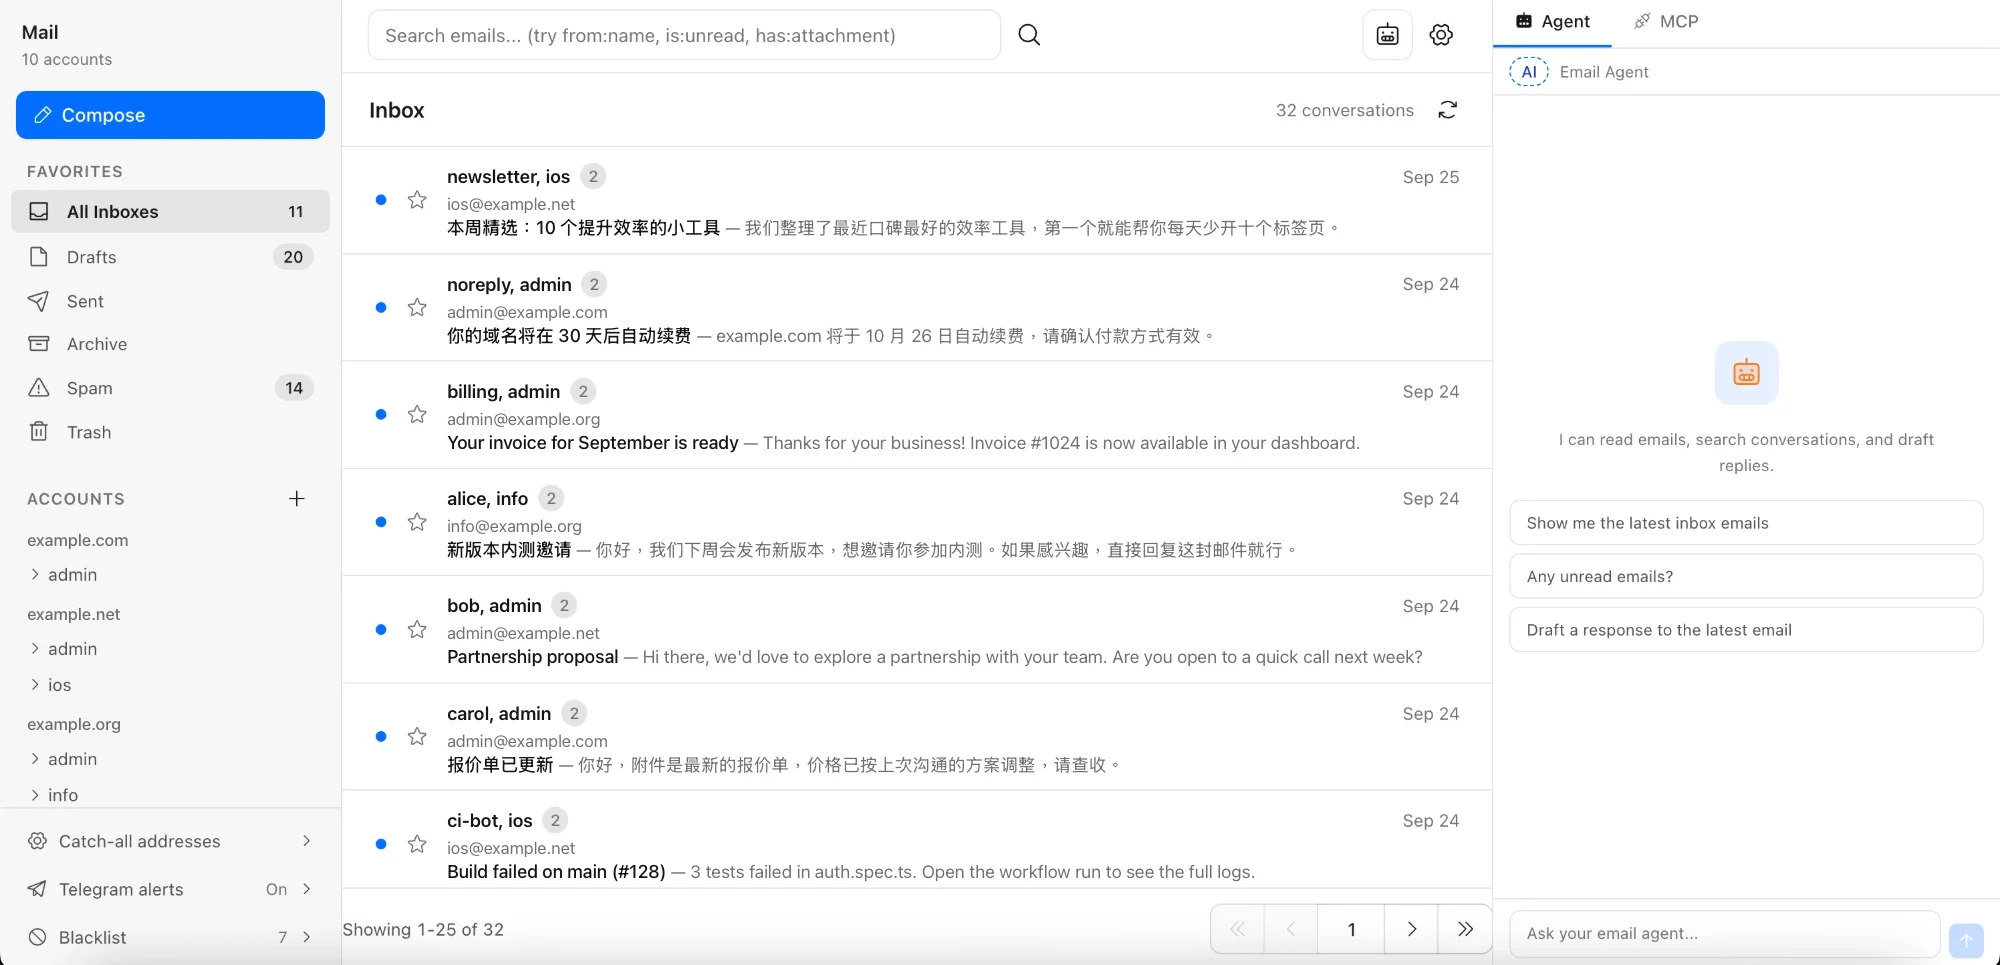Star the ci-bot, ios conversation
Viewport: 2000px width, 965px height.
point(418,844)
